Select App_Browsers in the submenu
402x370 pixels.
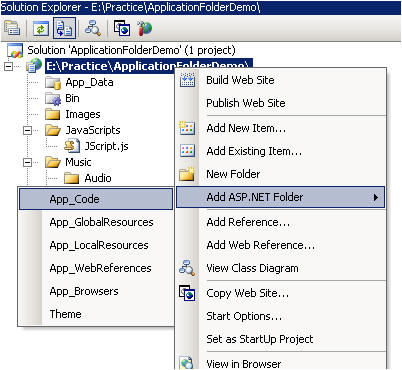point(96,291)
